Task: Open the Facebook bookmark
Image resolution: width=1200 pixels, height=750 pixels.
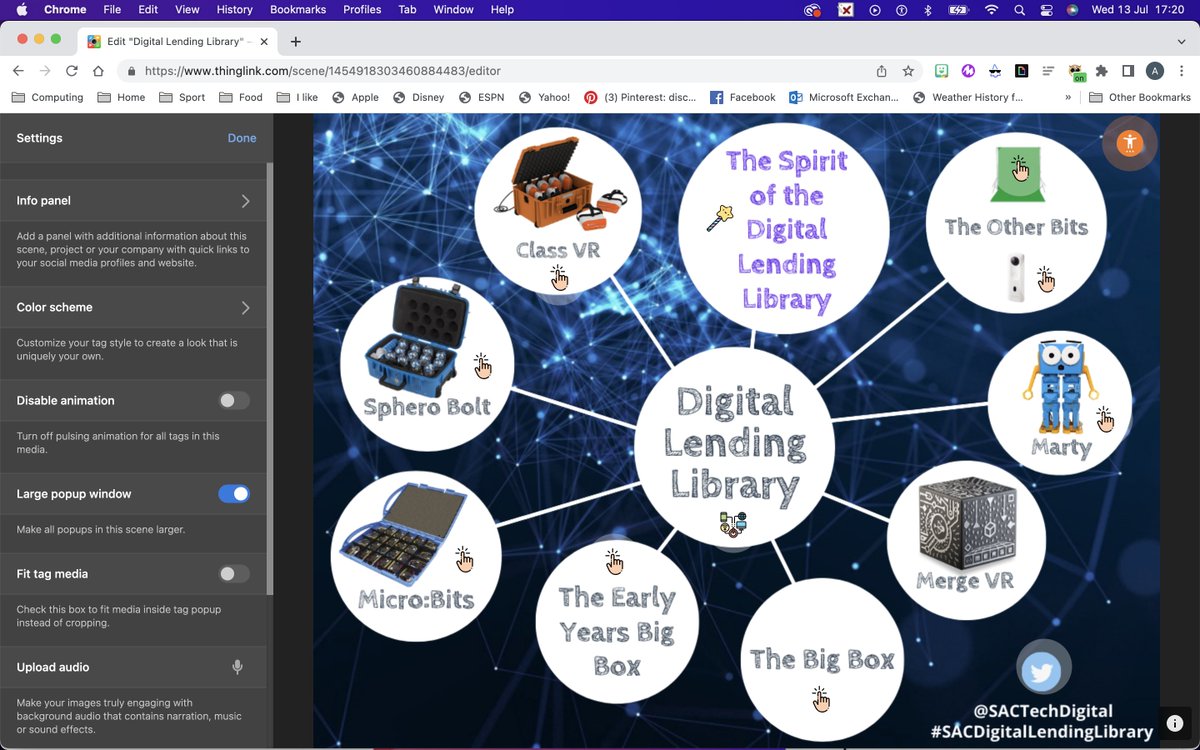Action: (x=742, y=97)
